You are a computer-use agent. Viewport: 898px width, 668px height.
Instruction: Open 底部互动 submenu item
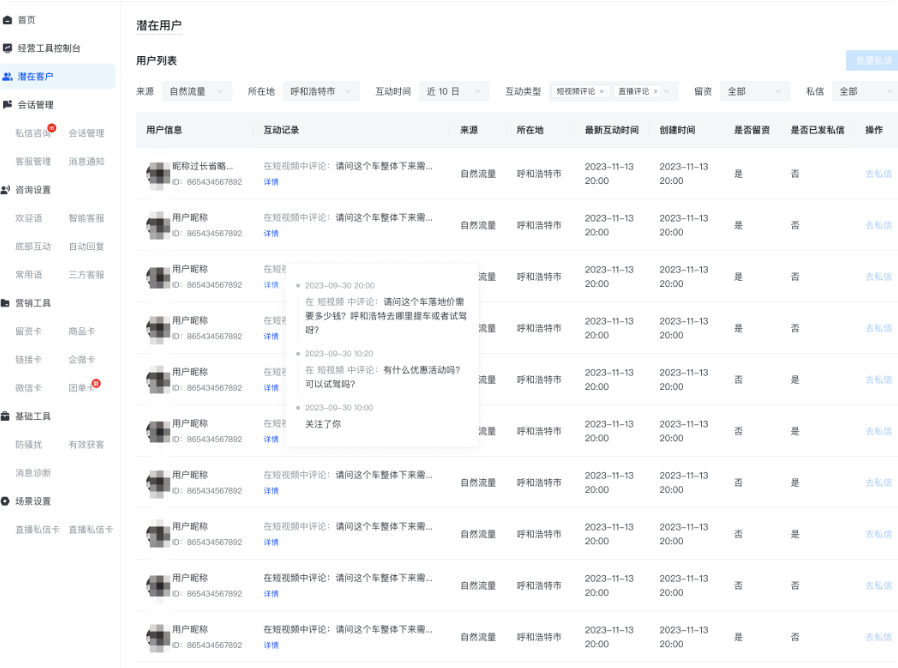tap(33, 246)
